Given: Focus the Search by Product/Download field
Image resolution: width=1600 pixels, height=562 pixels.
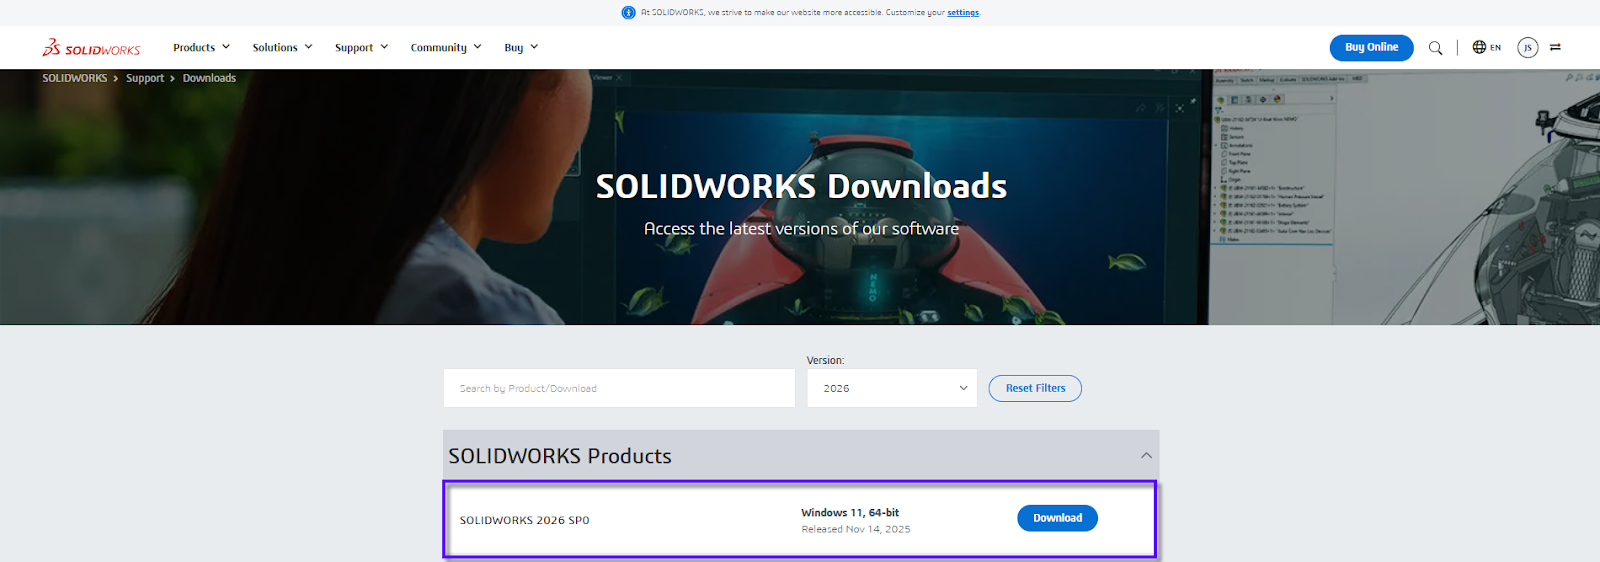Looking at the screenshot, I should coord(618,388).
